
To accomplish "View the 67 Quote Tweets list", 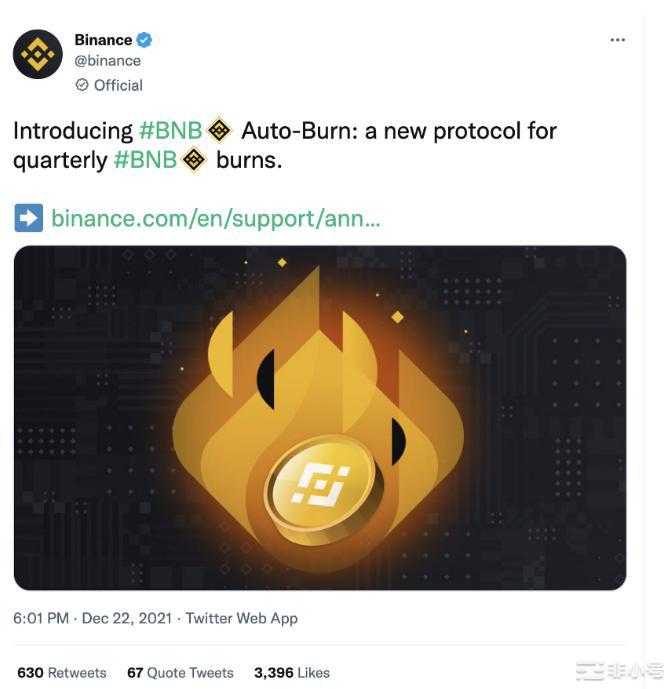I will point(180,673).
